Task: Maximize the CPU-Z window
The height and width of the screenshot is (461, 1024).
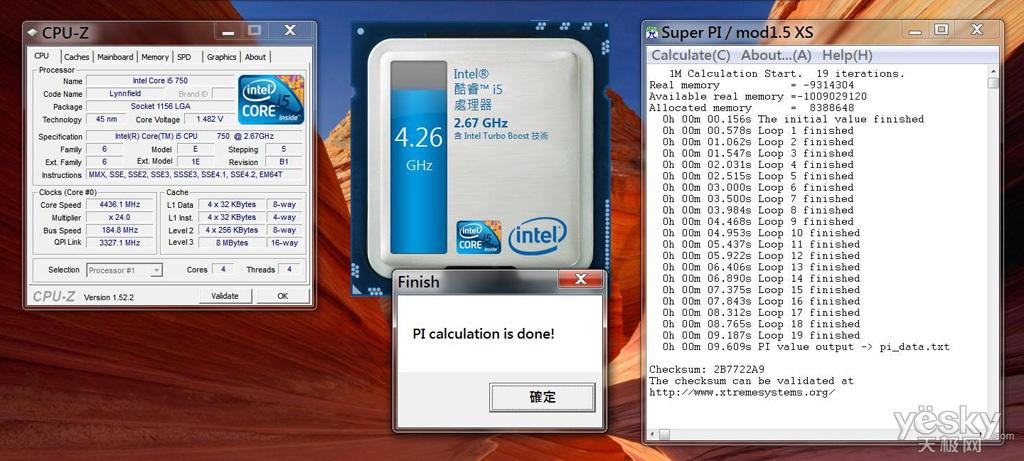Action: [255, 31]
